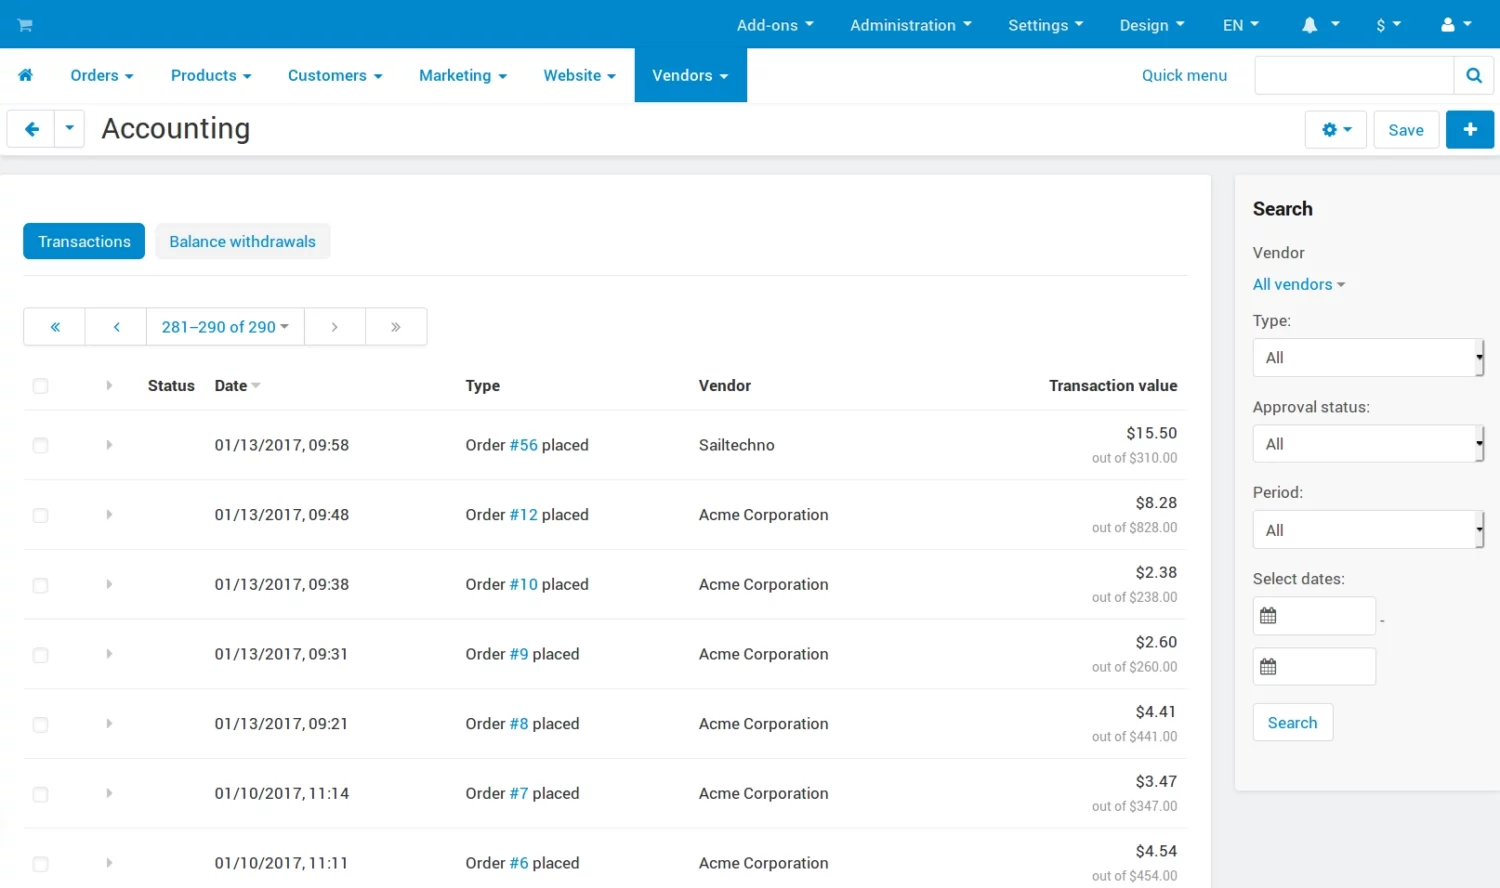Open the Approval status select box
Viewport: 1500px width, 888px height.
coord(1368,444)
